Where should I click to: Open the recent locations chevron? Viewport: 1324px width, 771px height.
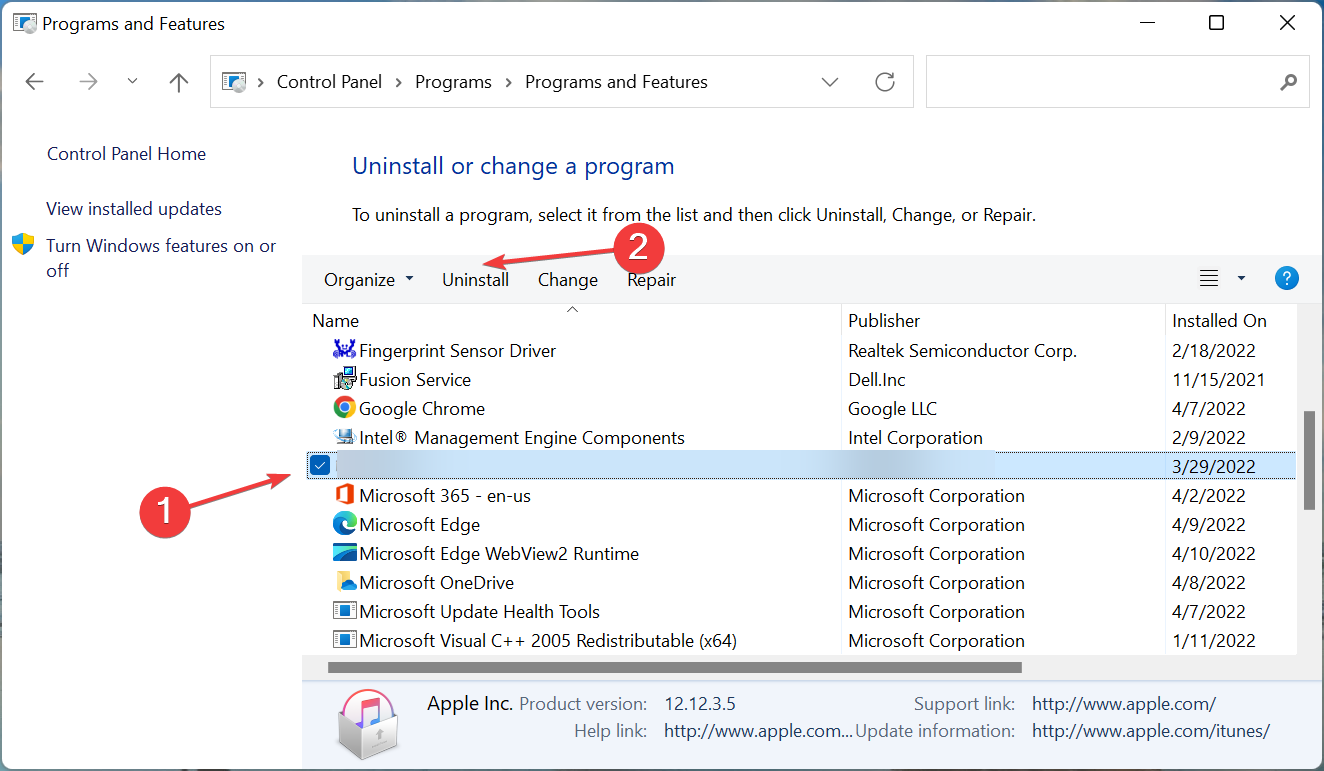click(x=133, y=82)
